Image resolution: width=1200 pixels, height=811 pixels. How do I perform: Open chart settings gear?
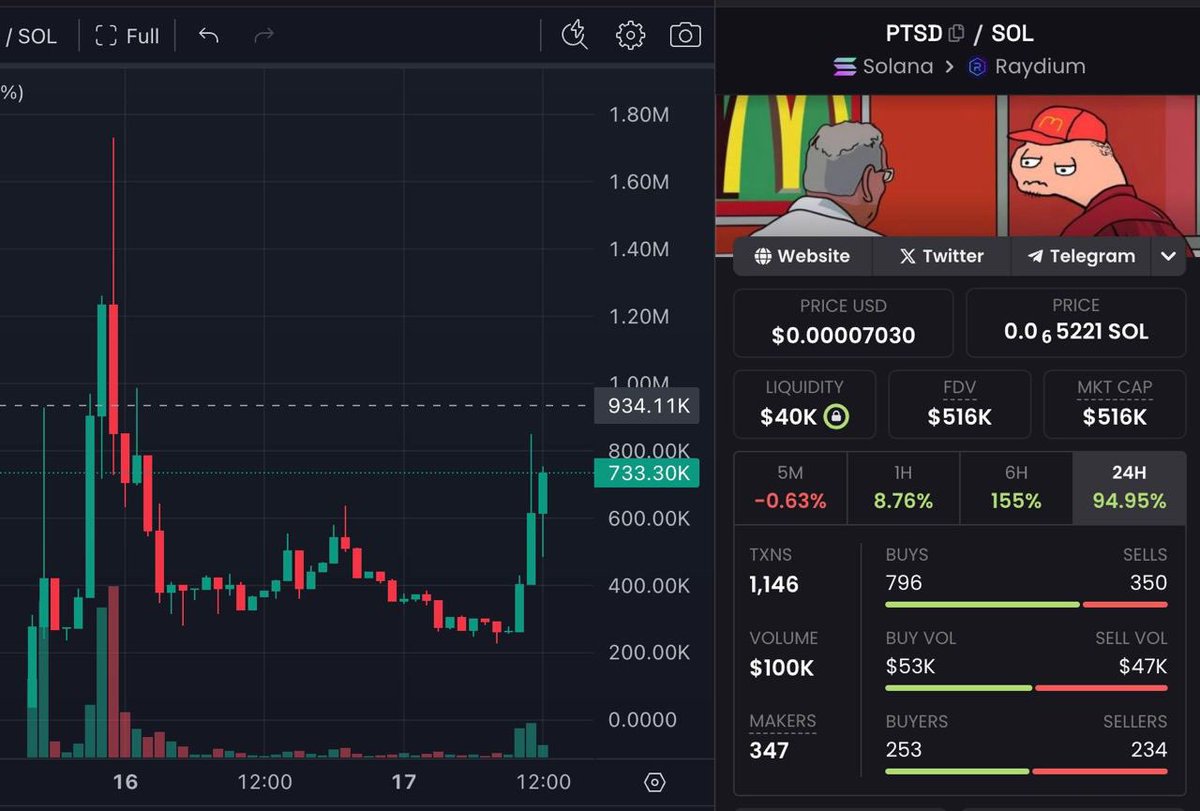[630, 35]
